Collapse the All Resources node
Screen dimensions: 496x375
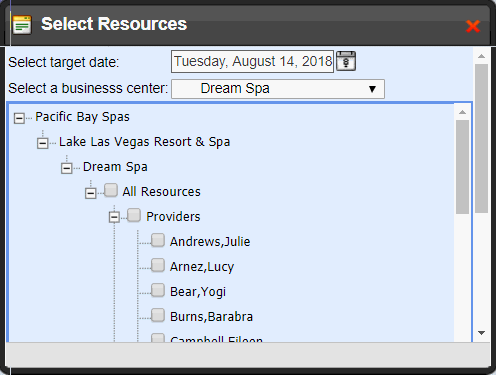pyautogui.click(x=90, y=193)
